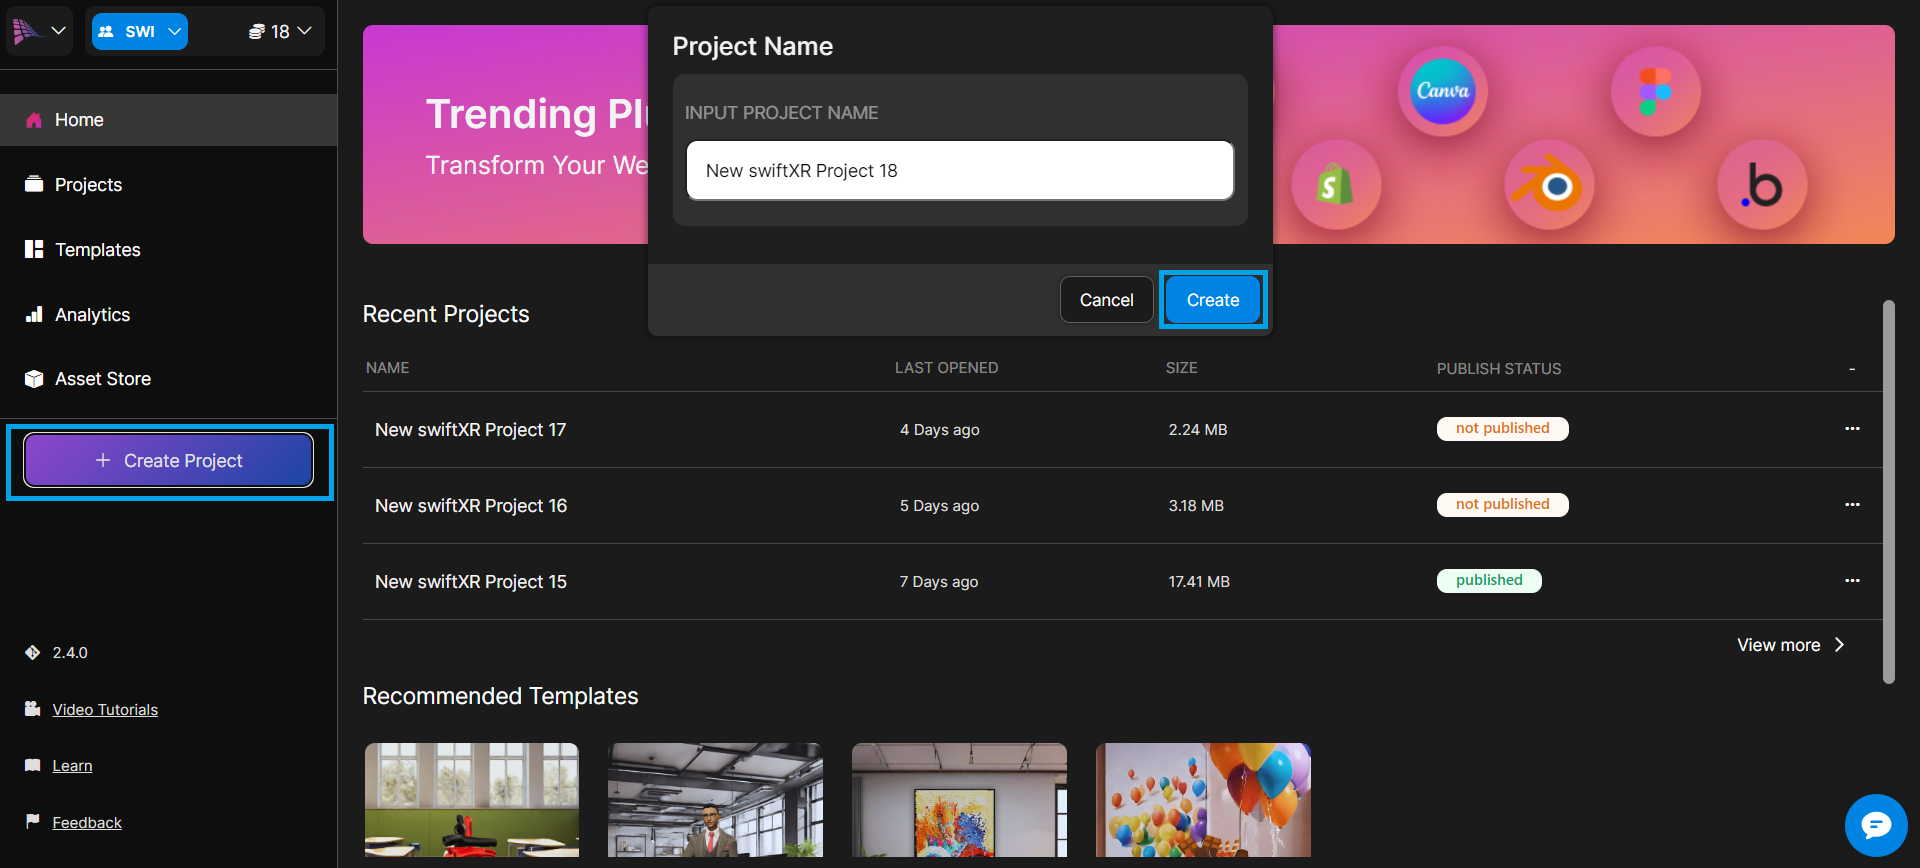The image size is (1920, 868).
Task: Open options for New swiftXR Project 15
Action: click(x=1852, y=581)
